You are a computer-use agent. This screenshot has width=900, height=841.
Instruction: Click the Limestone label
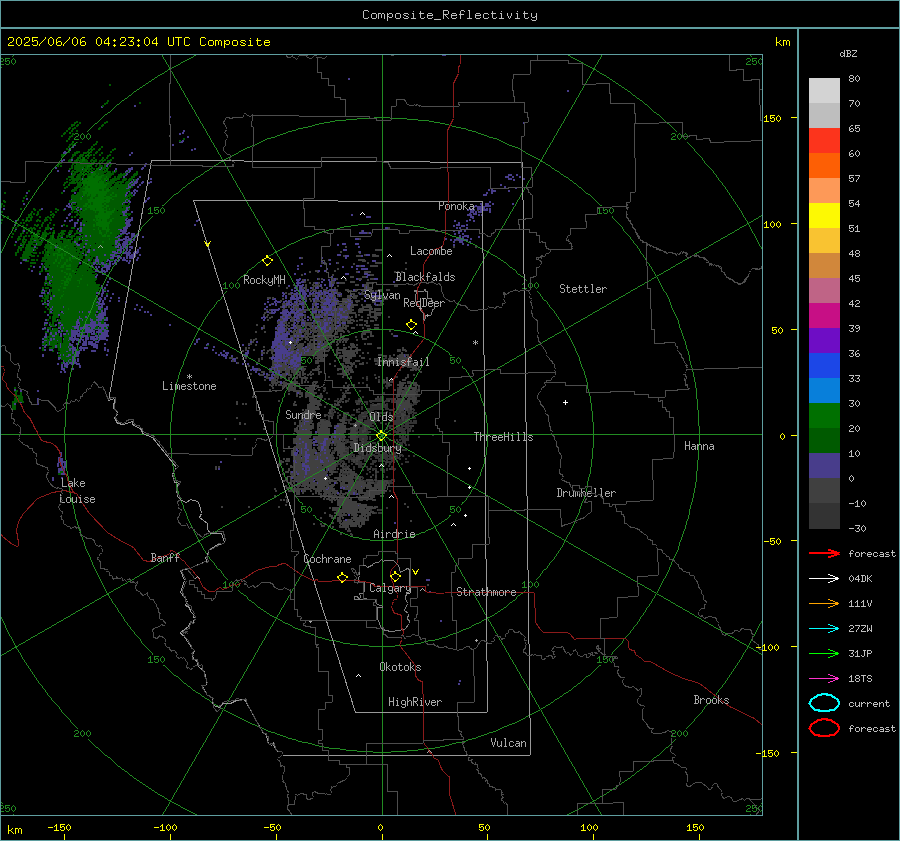point(189,386)
